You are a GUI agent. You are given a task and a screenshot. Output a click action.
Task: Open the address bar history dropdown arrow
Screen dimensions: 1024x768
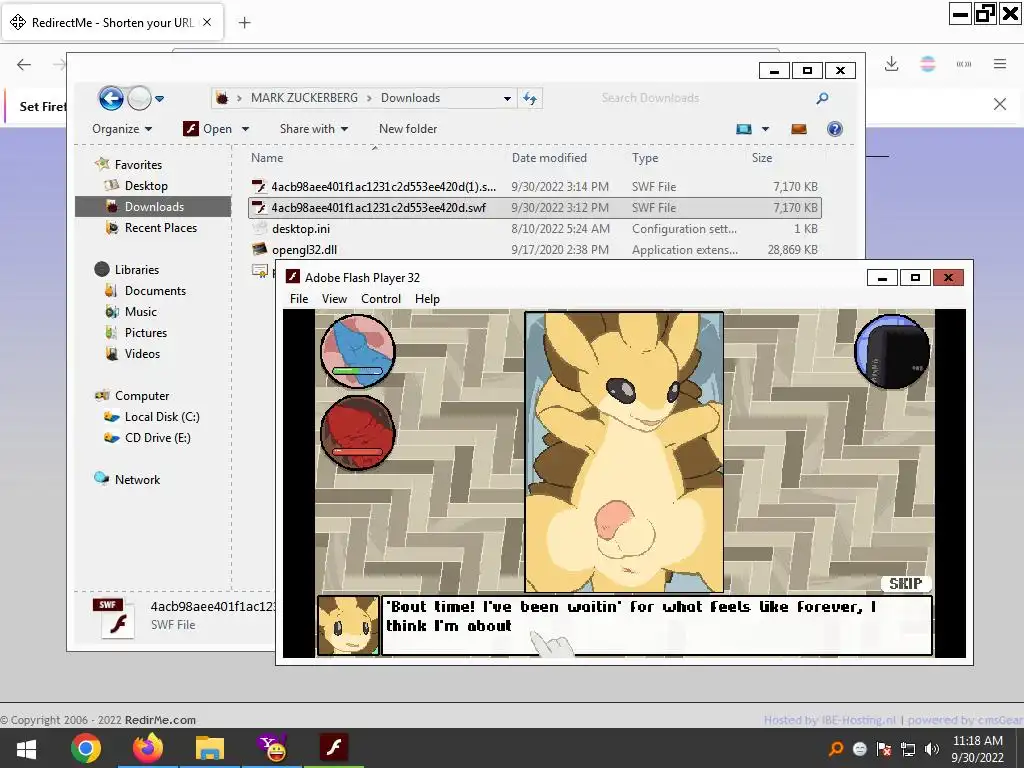pyautogui.click(x=507, y=99)
